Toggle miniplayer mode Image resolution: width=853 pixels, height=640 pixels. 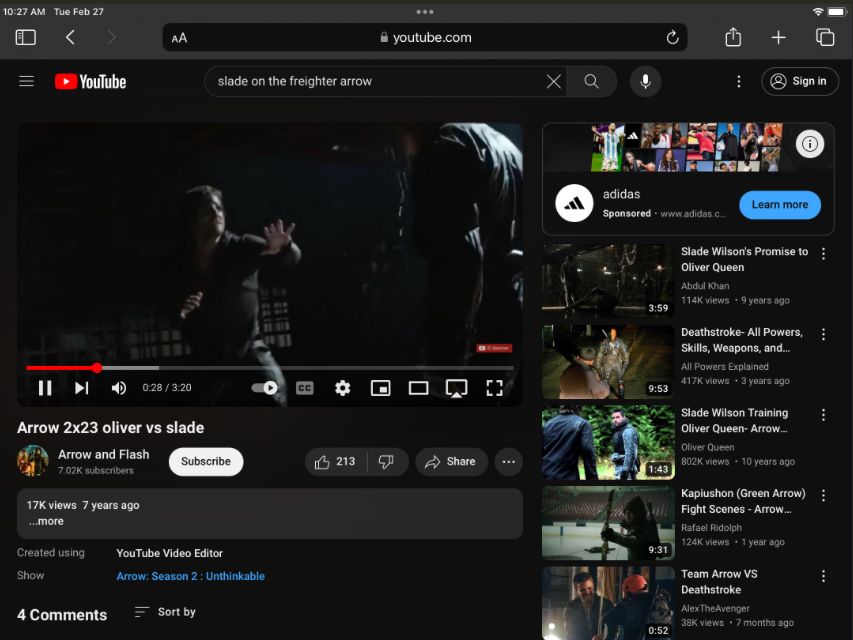[x=380, y=388]
